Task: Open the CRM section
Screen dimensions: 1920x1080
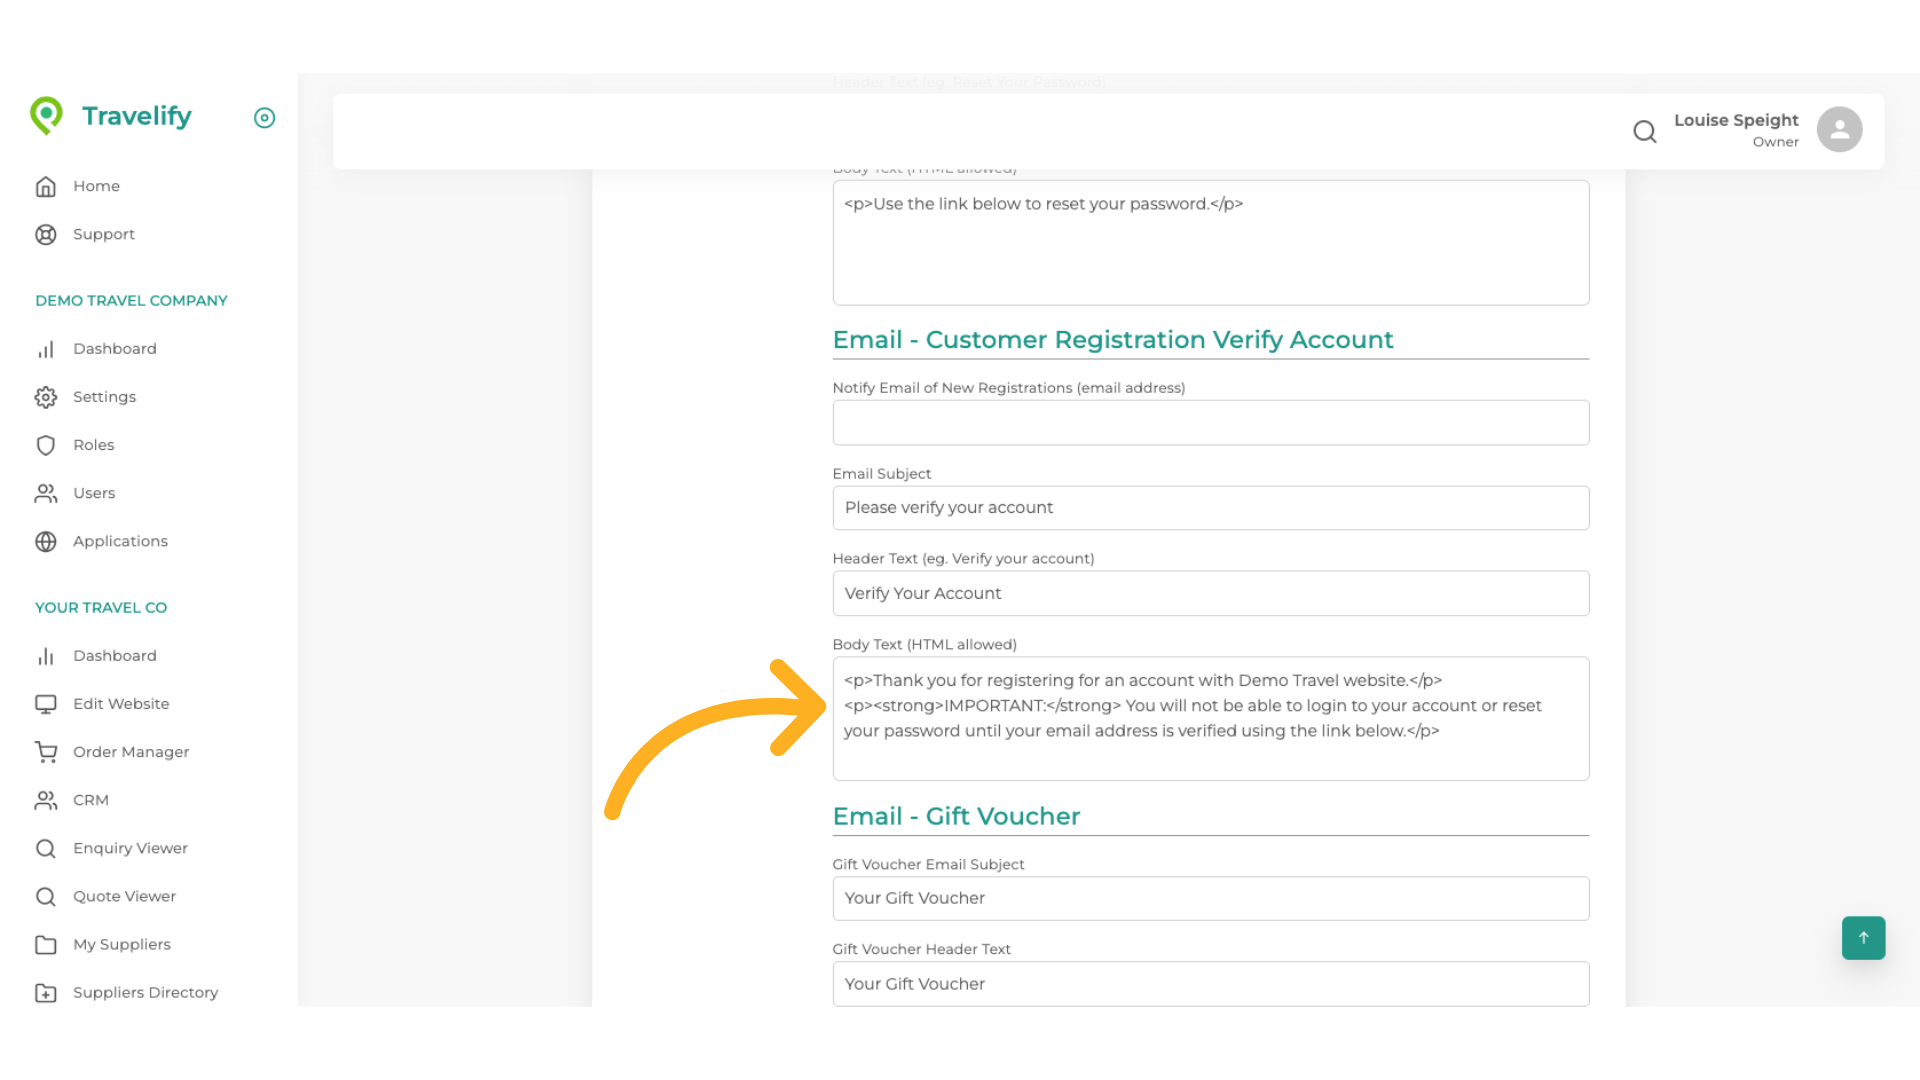Action: pos(92,800)
